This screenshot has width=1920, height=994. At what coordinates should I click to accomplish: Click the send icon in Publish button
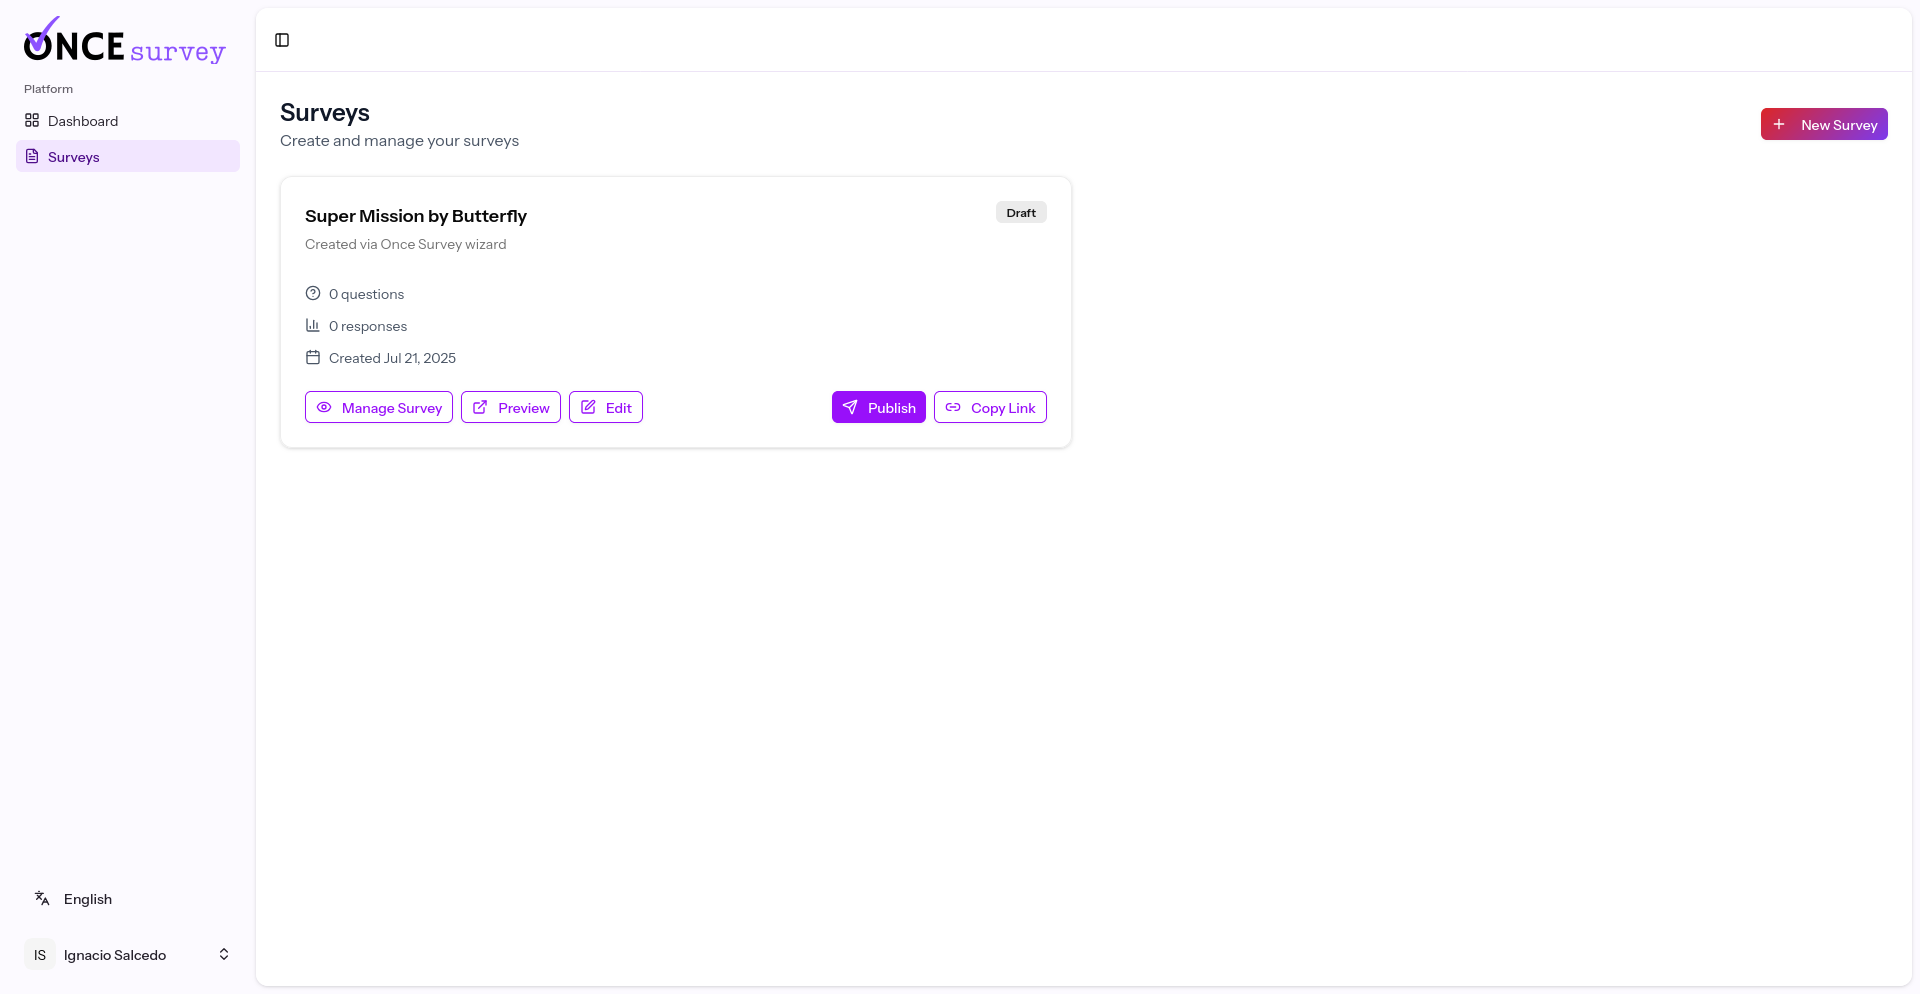coord(850,407)
